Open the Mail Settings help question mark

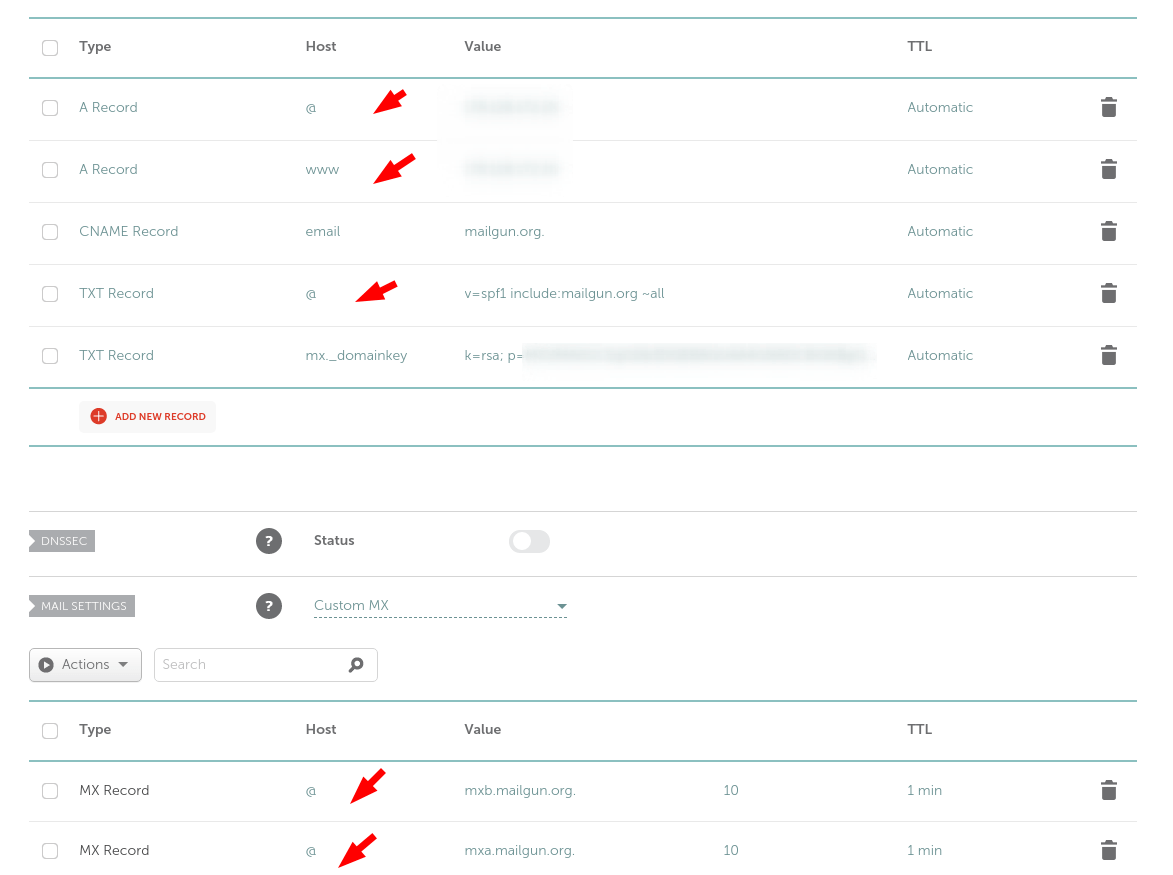coord(269,605)
